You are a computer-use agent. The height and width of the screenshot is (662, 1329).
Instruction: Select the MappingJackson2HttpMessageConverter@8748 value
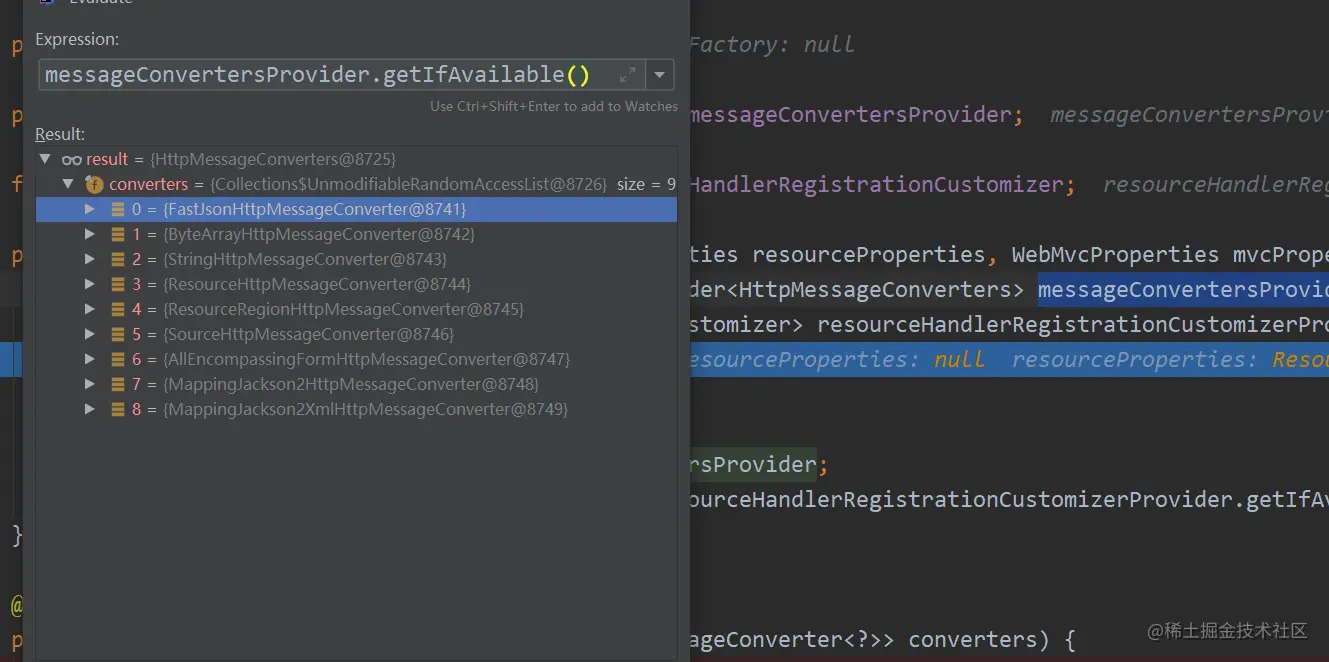[x=350, y=384]
